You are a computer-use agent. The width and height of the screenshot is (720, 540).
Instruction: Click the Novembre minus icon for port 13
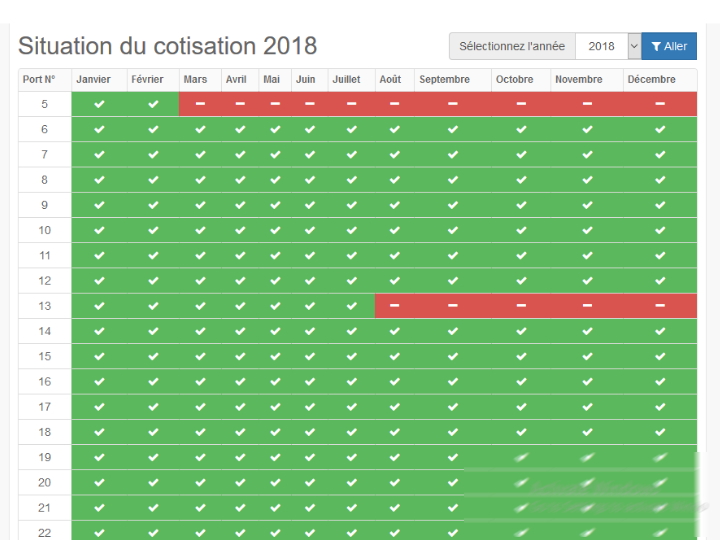[x=587, y=306]
